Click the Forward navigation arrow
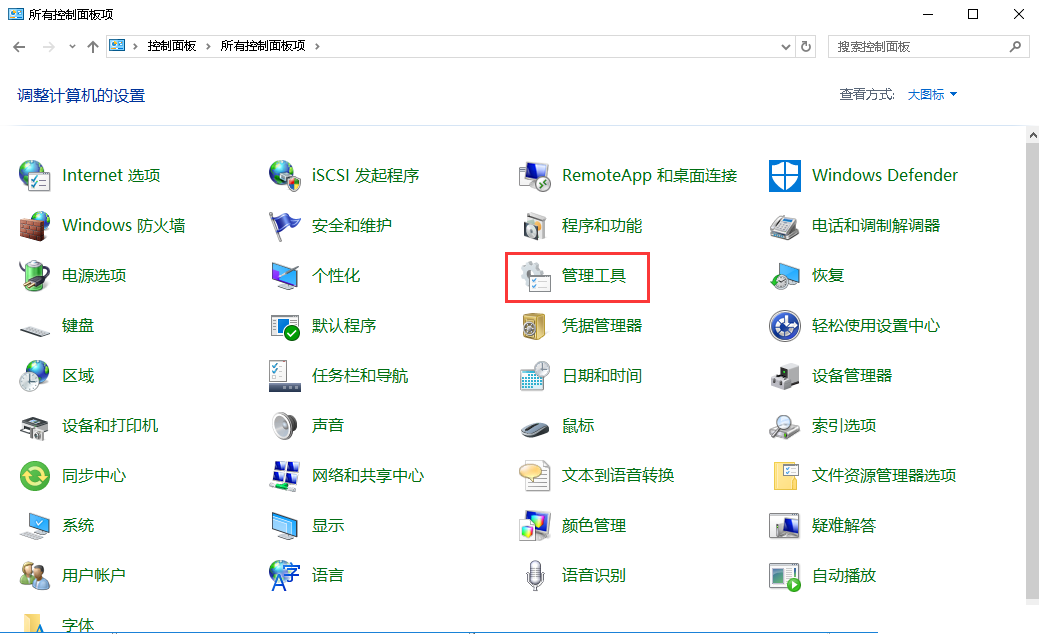This screenshot has height=634, width=1039. pos(48,46)
